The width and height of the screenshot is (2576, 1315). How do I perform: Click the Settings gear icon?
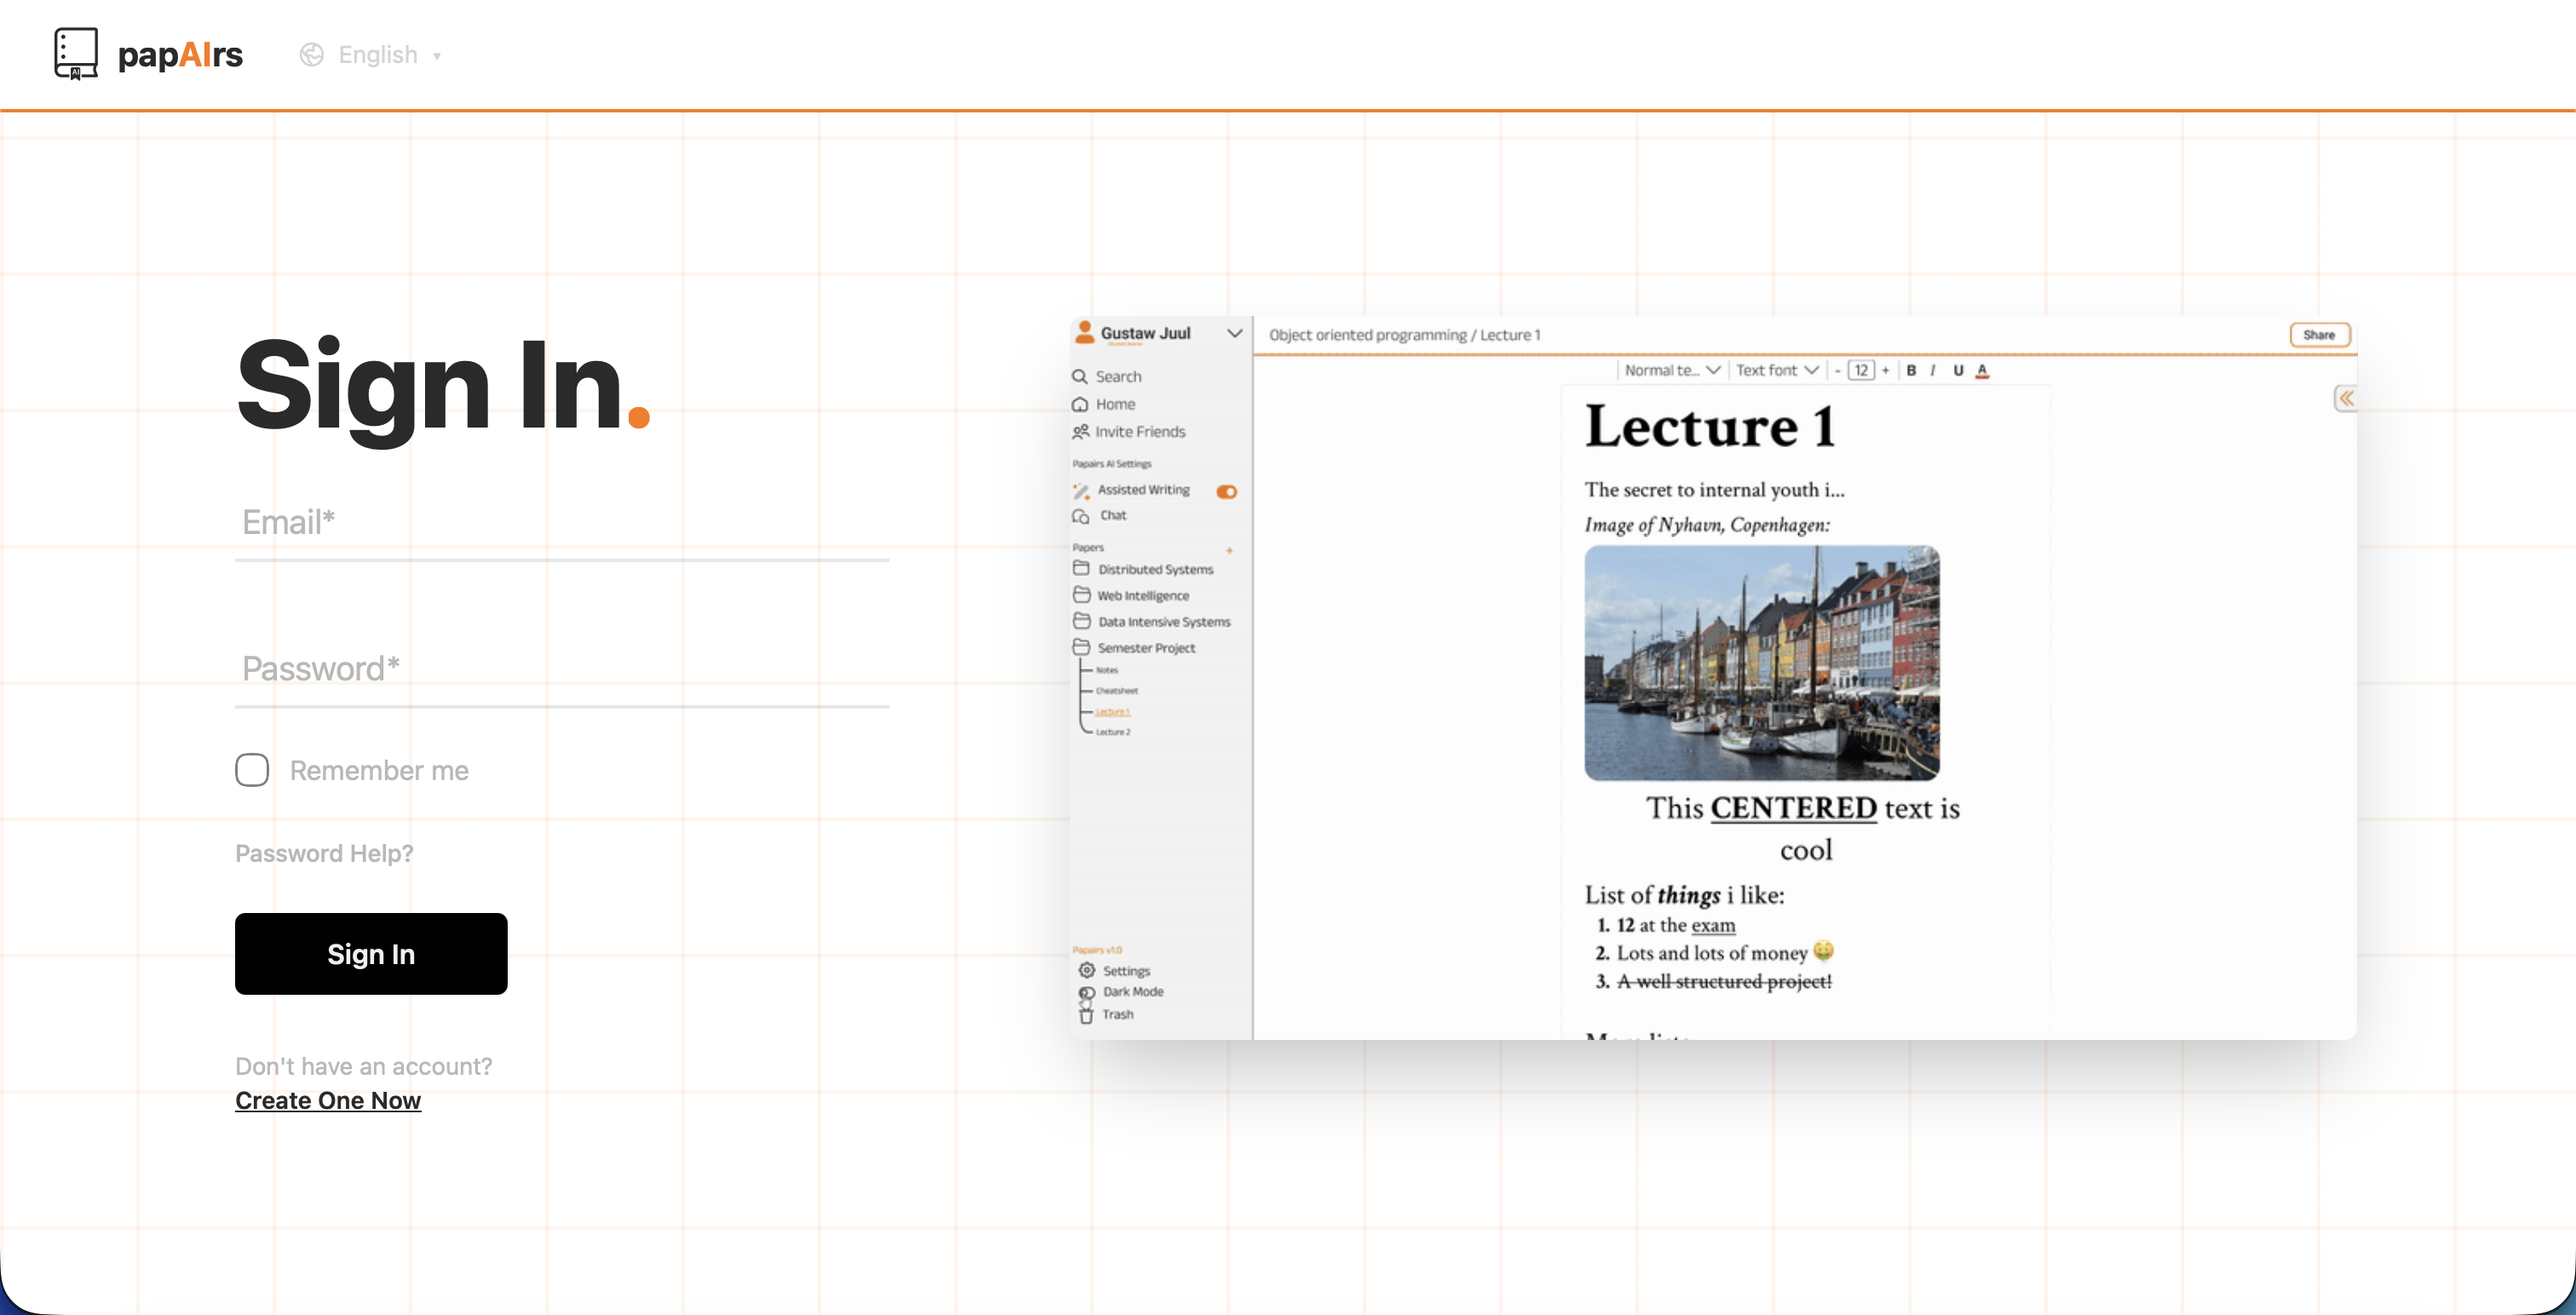[1087, 970]
